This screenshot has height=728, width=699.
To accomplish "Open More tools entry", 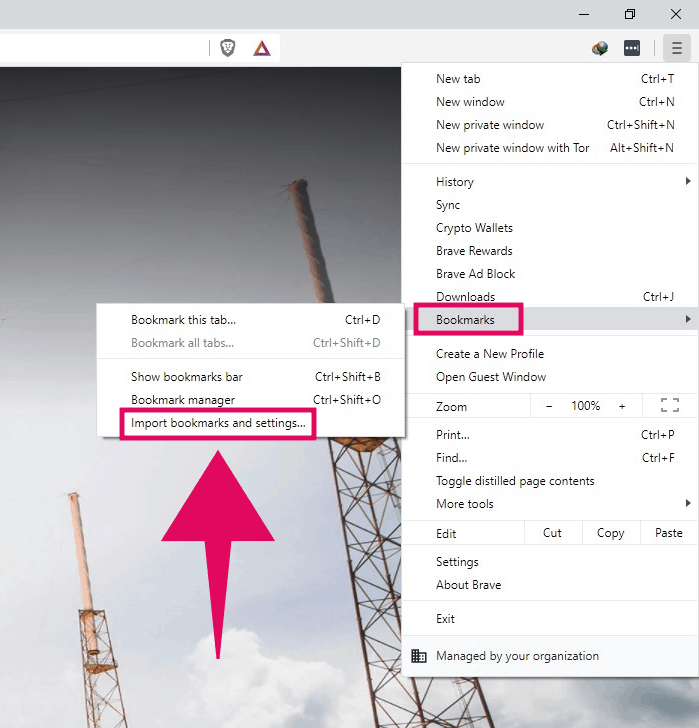I will click(x=550, y=504).
